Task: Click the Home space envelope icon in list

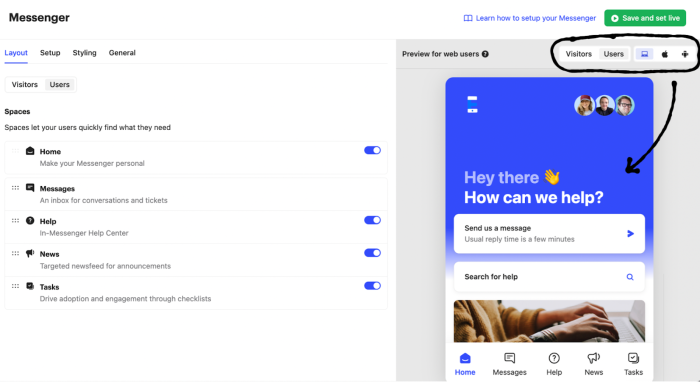Action: pos(30,151)
